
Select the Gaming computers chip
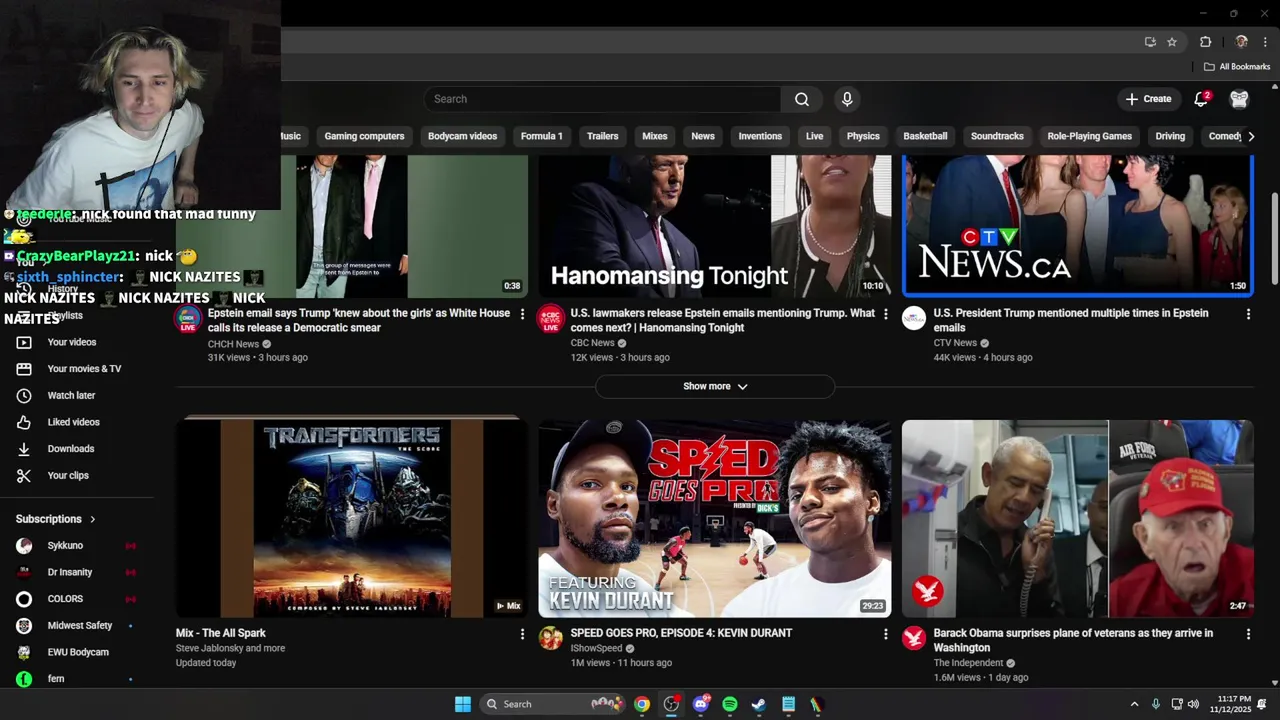pos(364,136)
